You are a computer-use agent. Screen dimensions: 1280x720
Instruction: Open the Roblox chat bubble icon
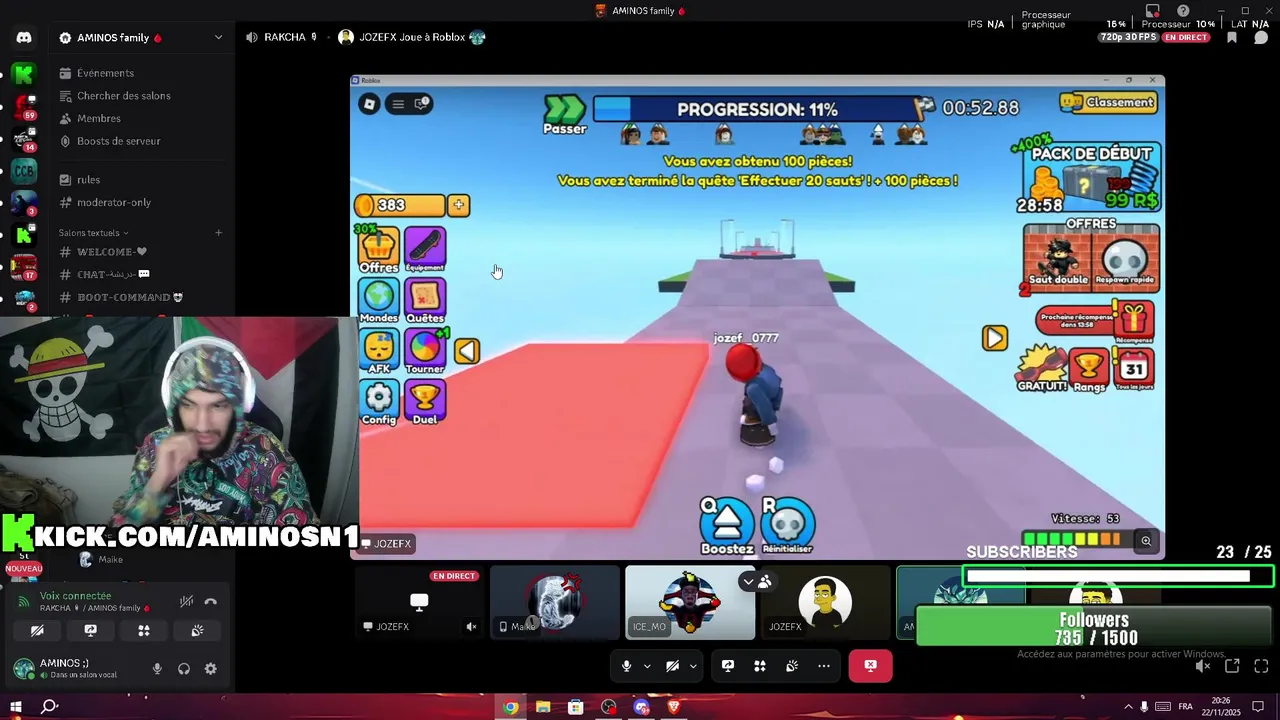click(x=422, y=103)
